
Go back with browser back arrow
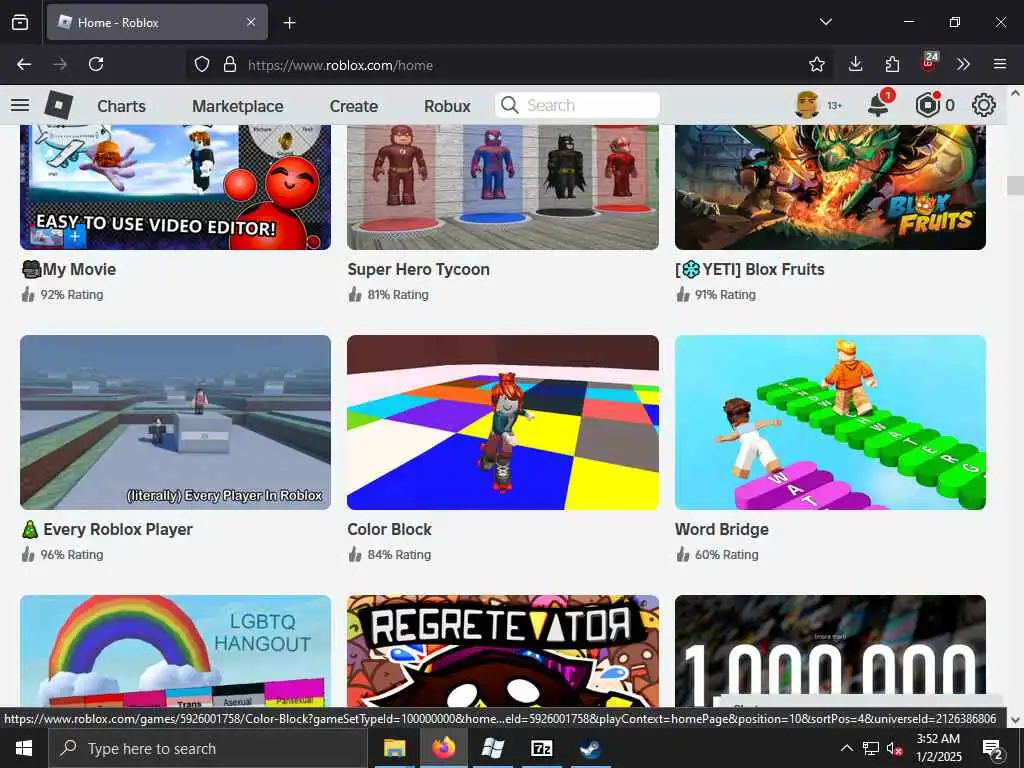coord(24,64)
